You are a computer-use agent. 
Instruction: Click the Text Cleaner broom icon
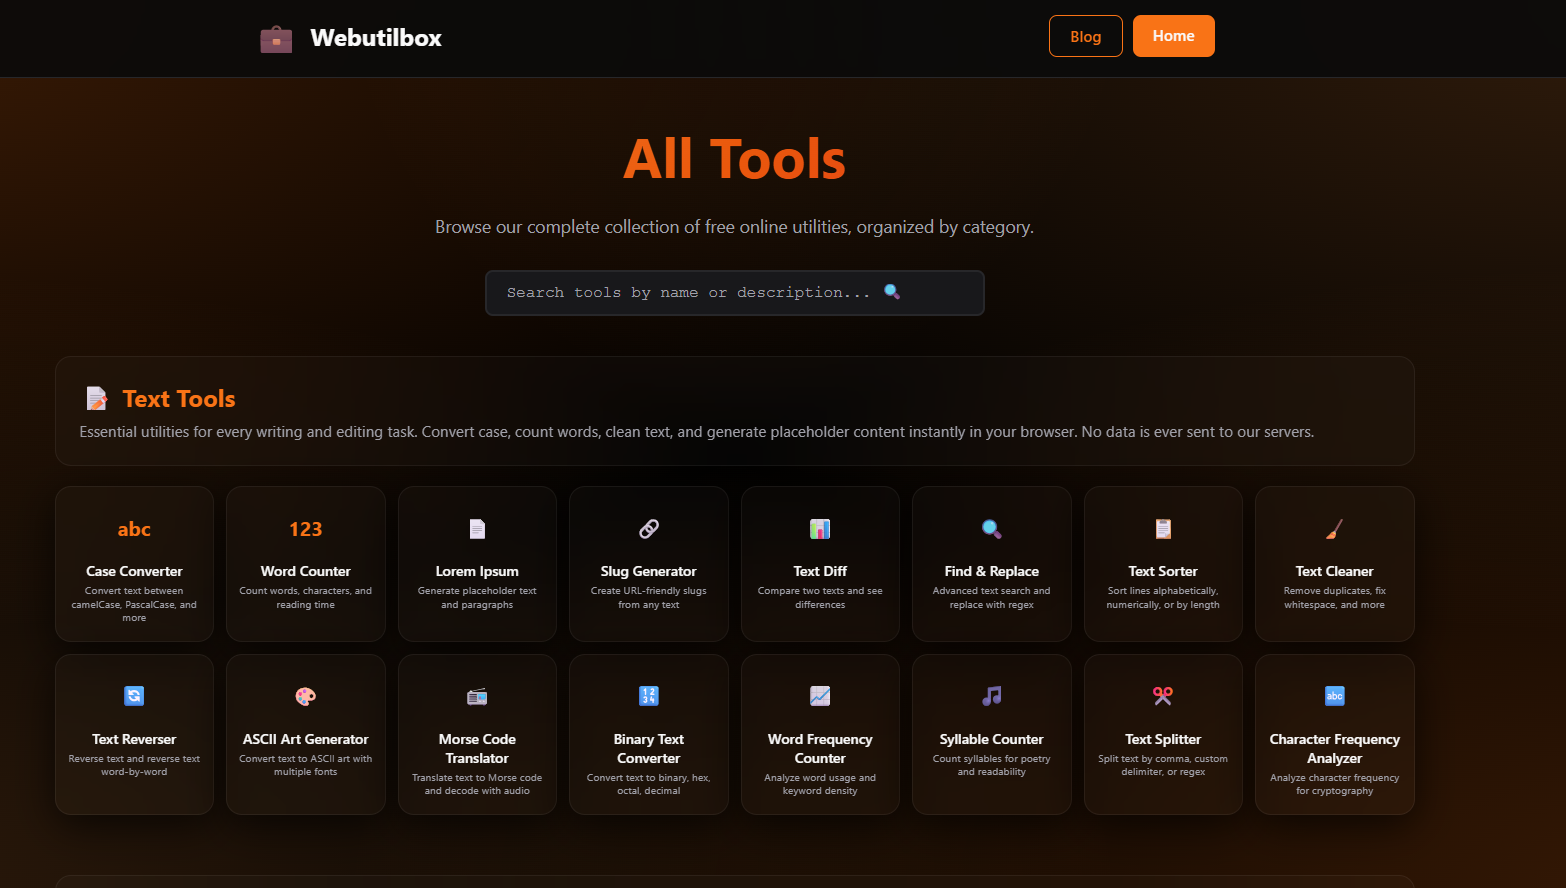point(1335,529)
